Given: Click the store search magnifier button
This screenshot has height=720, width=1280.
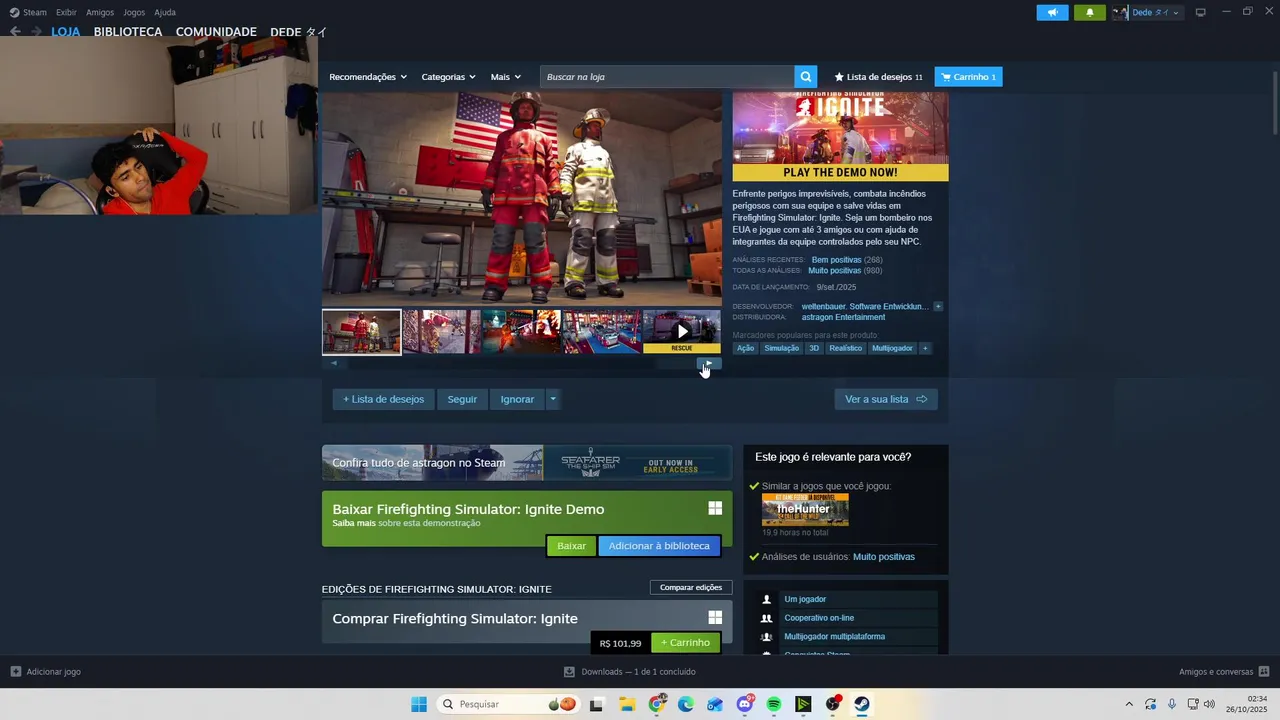Looking at the screenshot, I should (x=806, y=77).
